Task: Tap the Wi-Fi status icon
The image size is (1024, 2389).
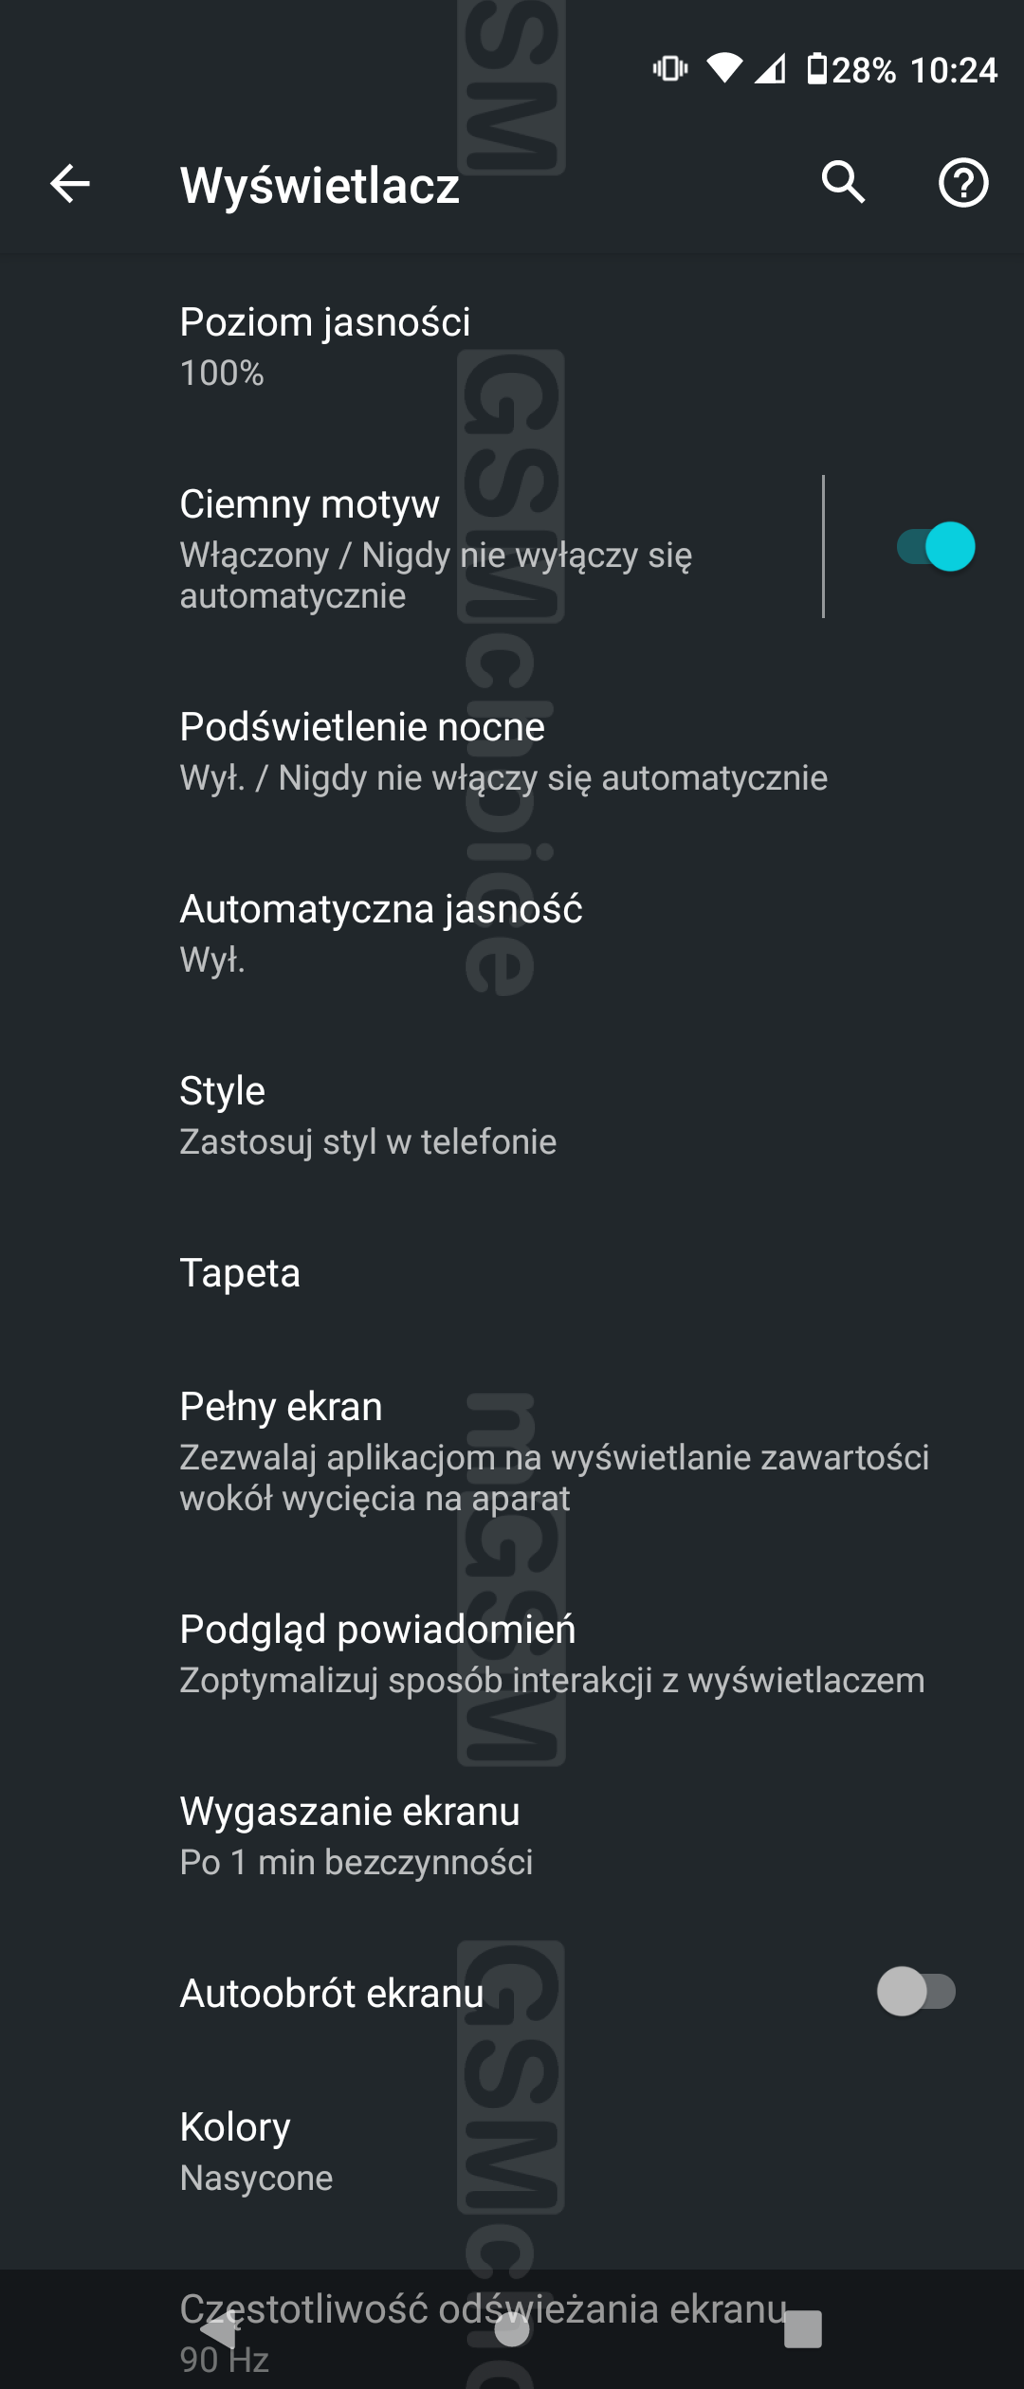Action: click(x=725, y=68)
